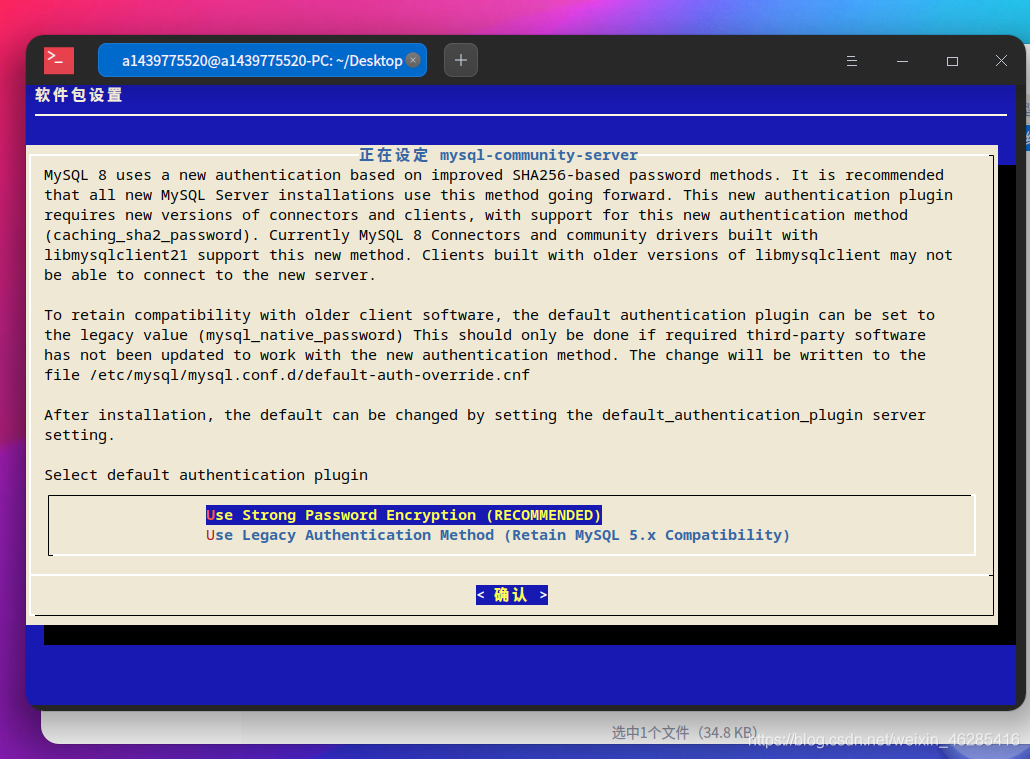Select the a1439775520 Desktop terminal tab
1030x759 pixels.
tap(262, 60)
